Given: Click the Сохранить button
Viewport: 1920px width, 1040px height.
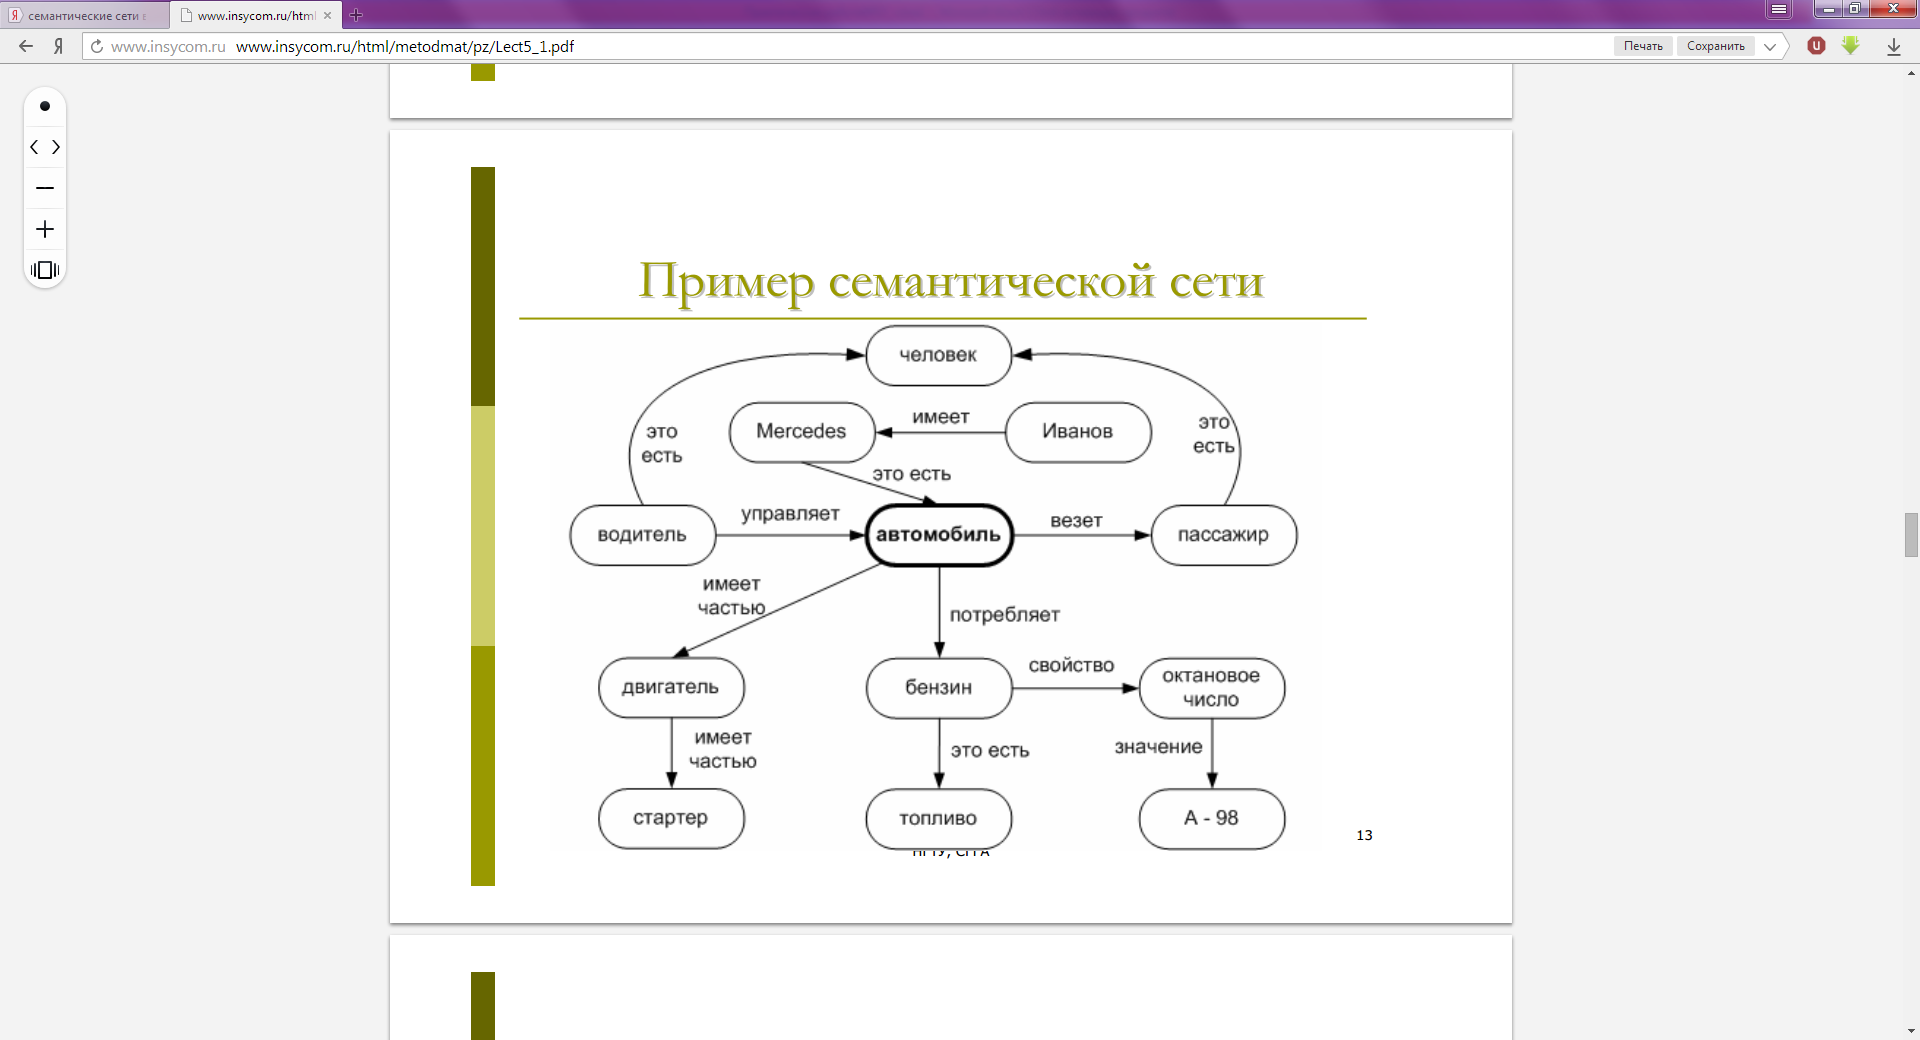Looking at the screenshot, I should pyautogui.click(x=1716, y=46).
